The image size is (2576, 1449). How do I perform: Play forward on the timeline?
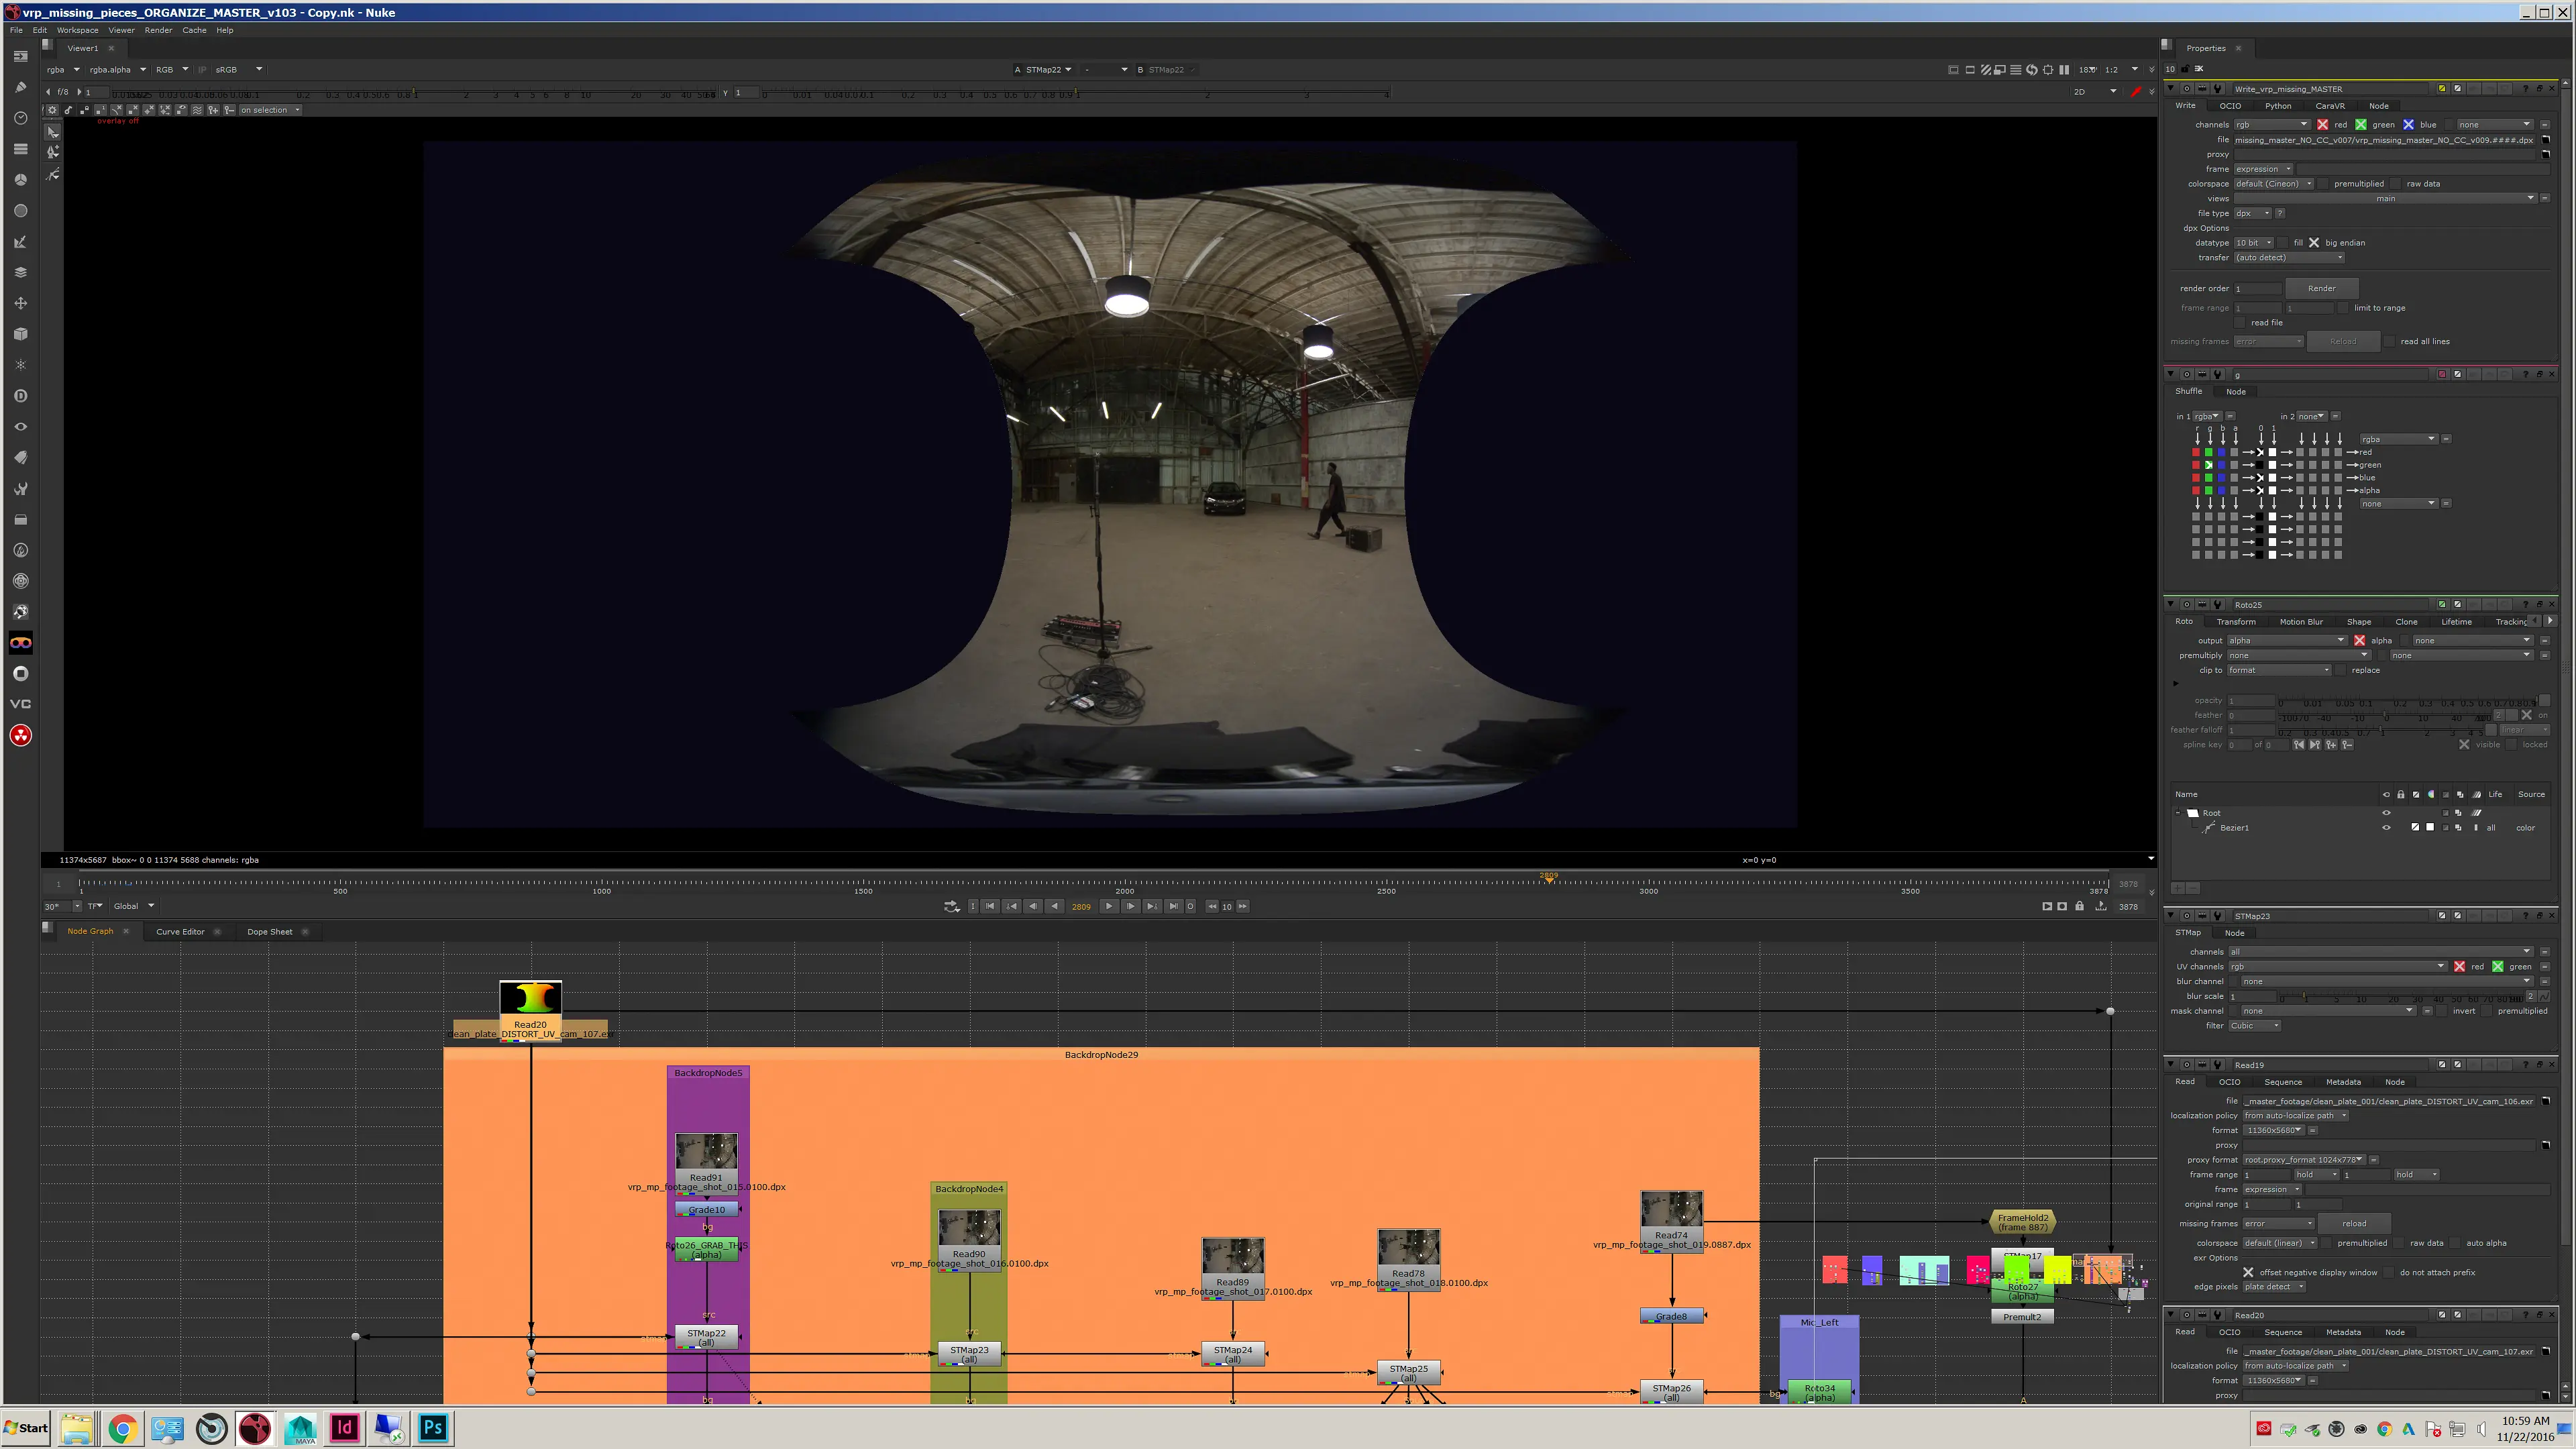[x=1108, y=906]
